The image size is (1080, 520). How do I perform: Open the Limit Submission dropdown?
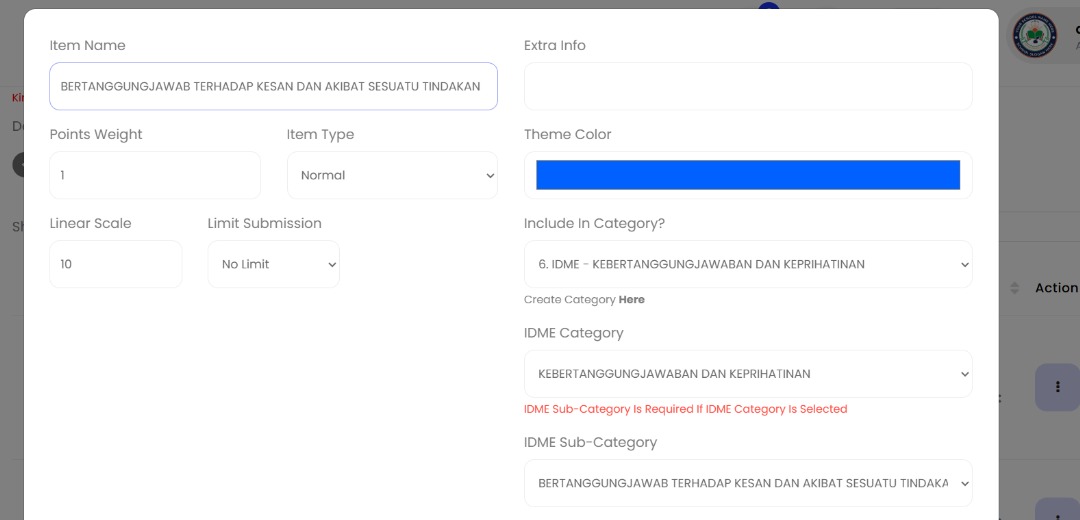coord(273,264)
